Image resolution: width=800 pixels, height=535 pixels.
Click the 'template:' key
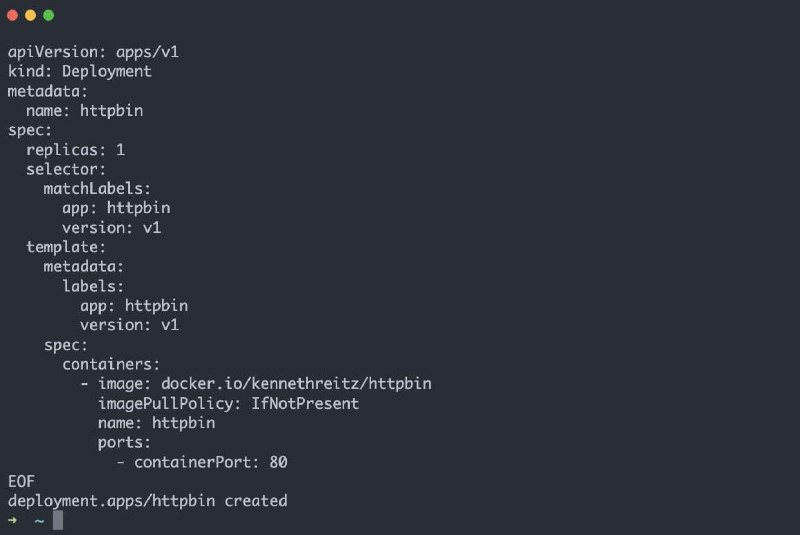(x=66, y=247)
